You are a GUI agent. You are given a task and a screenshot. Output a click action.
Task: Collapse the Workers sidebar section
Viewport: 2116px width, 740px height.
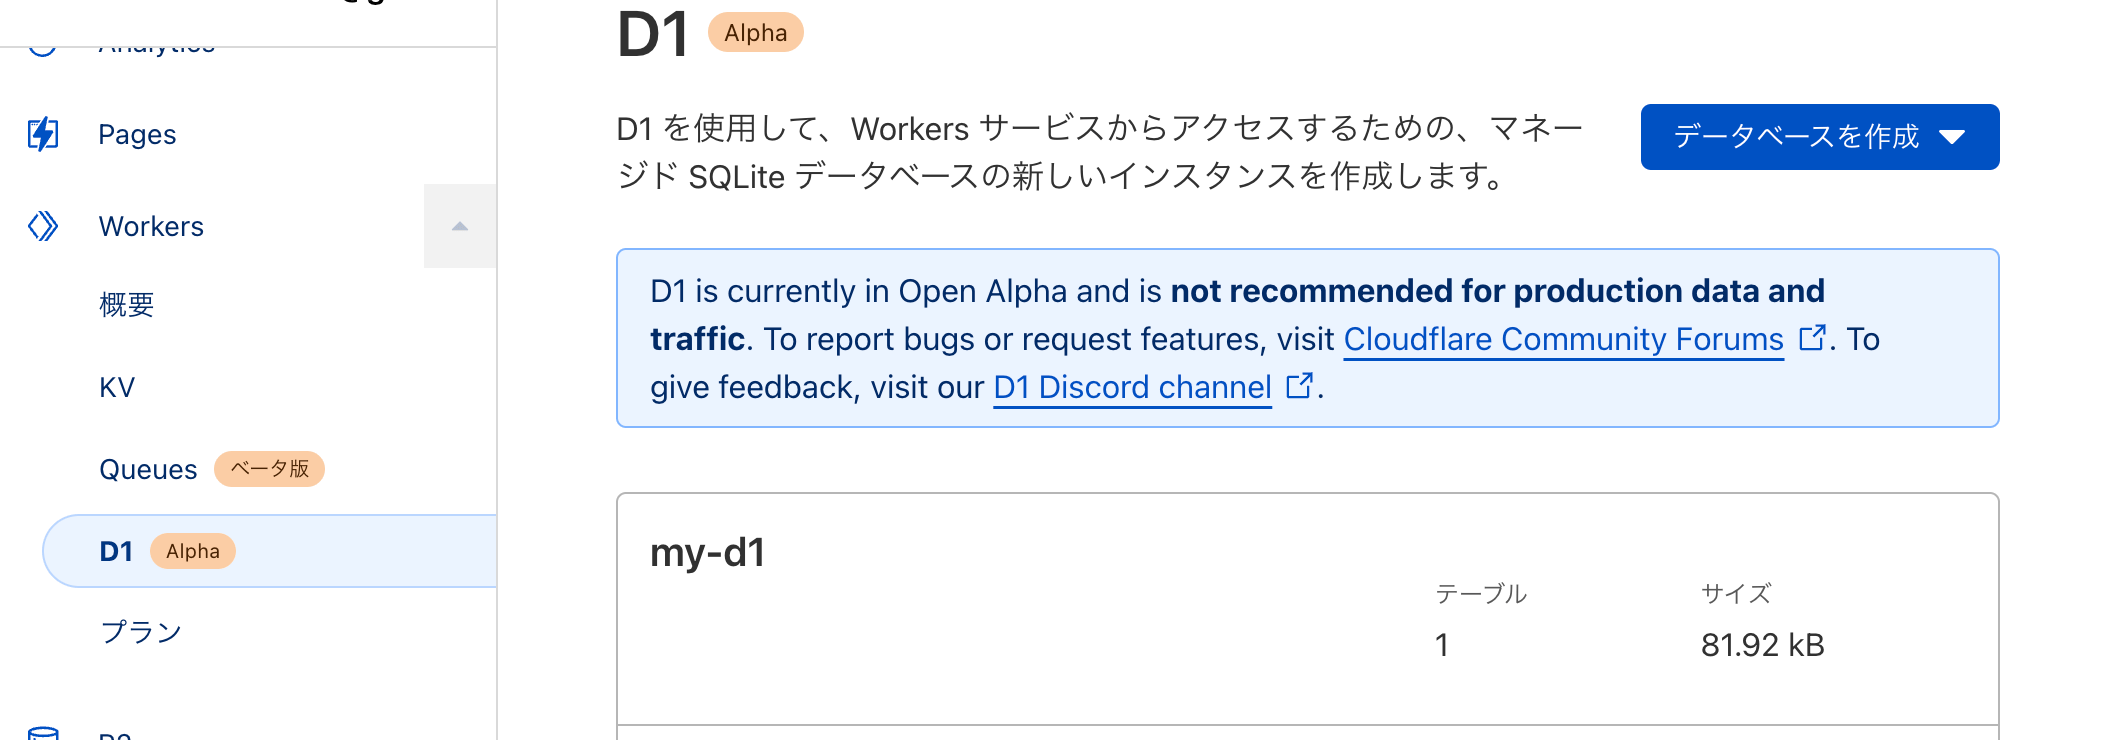pos(460,226)
